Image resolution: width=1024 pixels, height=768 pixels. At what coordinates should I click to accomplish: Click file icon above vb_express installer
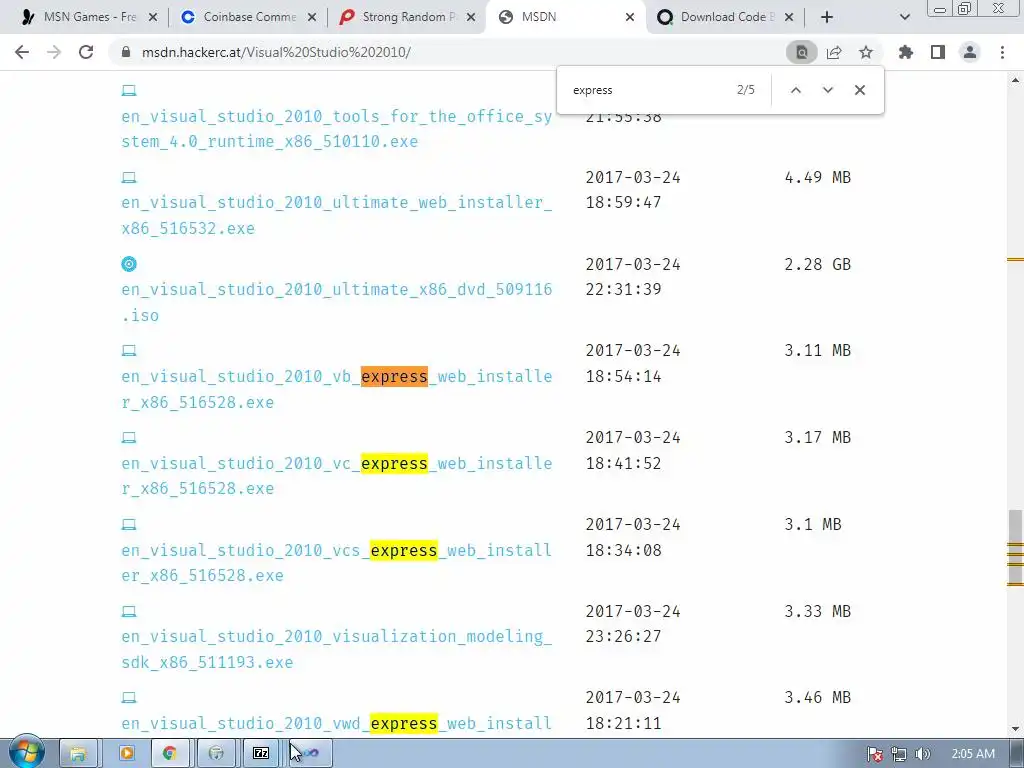pyautogui.click(x=129, y=351)
